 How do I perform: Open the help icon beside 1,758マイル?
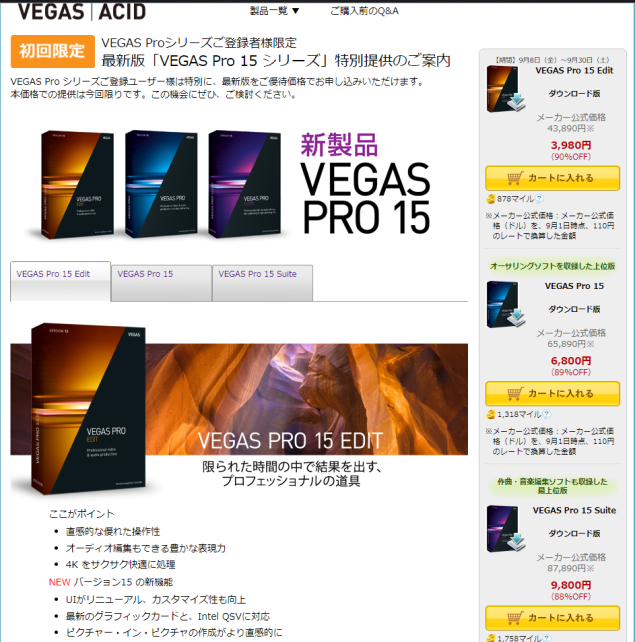(x=547, y=638)
